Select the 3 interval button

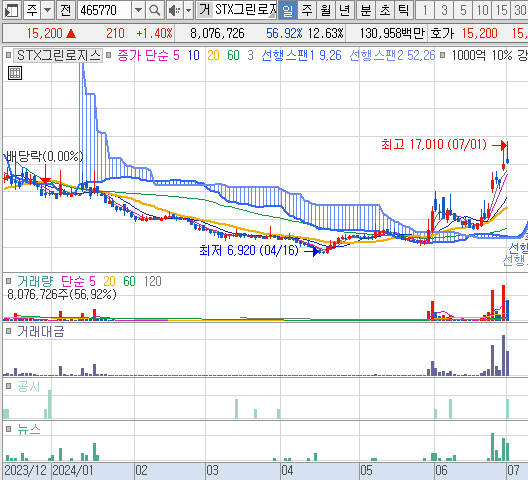444,10
